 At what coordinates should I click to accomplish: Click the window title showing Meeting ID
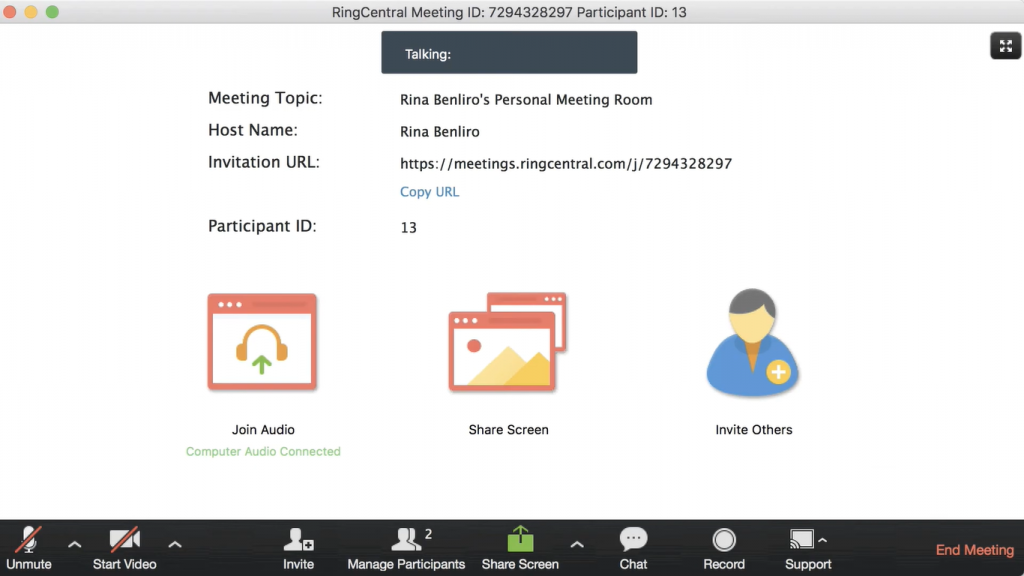(x=509, y=12)
